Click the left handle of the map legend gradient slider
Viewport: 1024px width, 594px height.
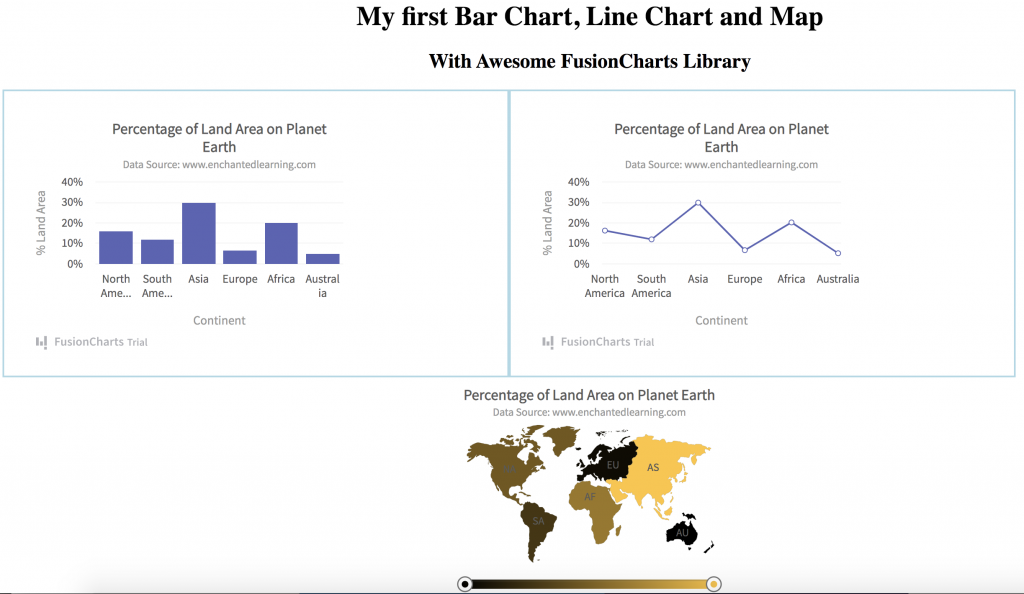(465, 582)
